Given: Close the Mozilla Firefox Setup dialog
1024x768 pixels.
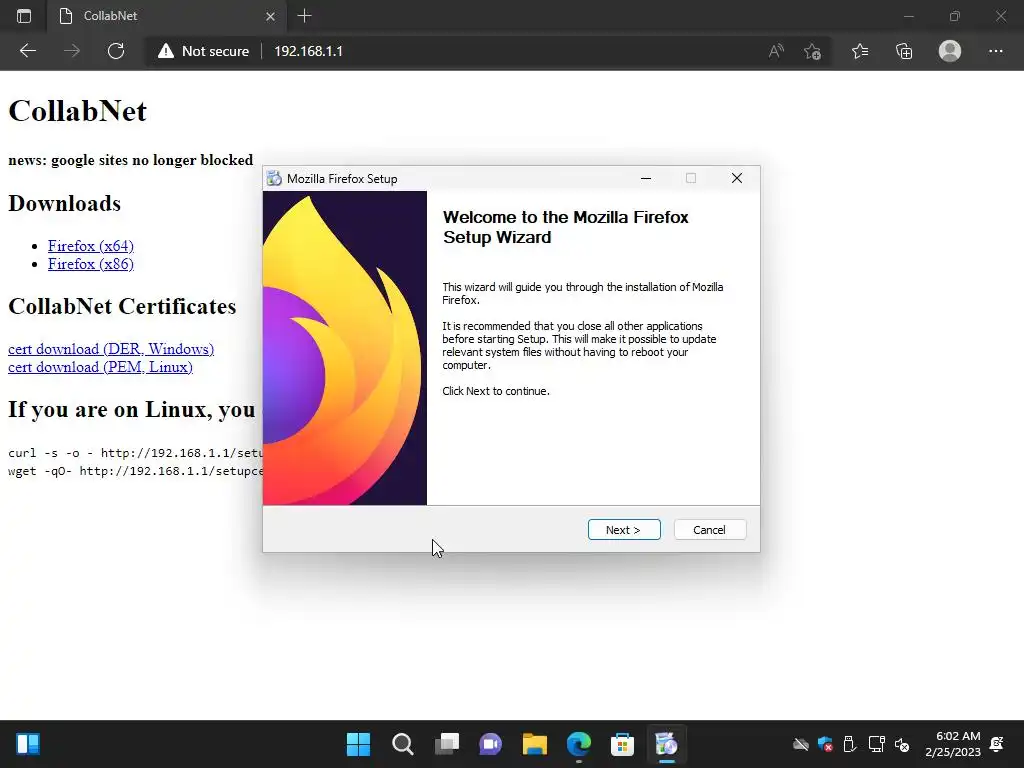Looking at the screenshot, I should [x=737, y=178].
